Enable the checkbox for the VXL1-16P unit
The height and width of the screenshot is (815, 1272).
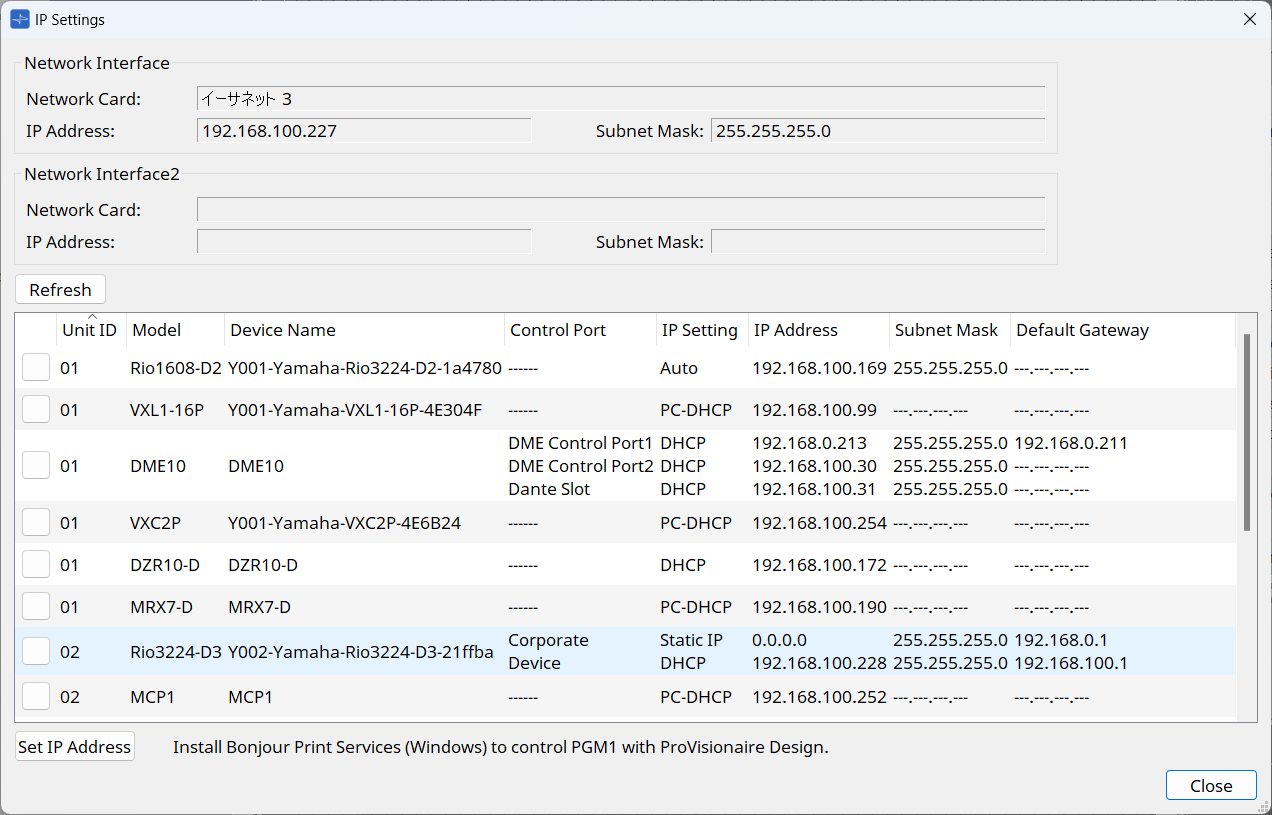click(36, 410)
